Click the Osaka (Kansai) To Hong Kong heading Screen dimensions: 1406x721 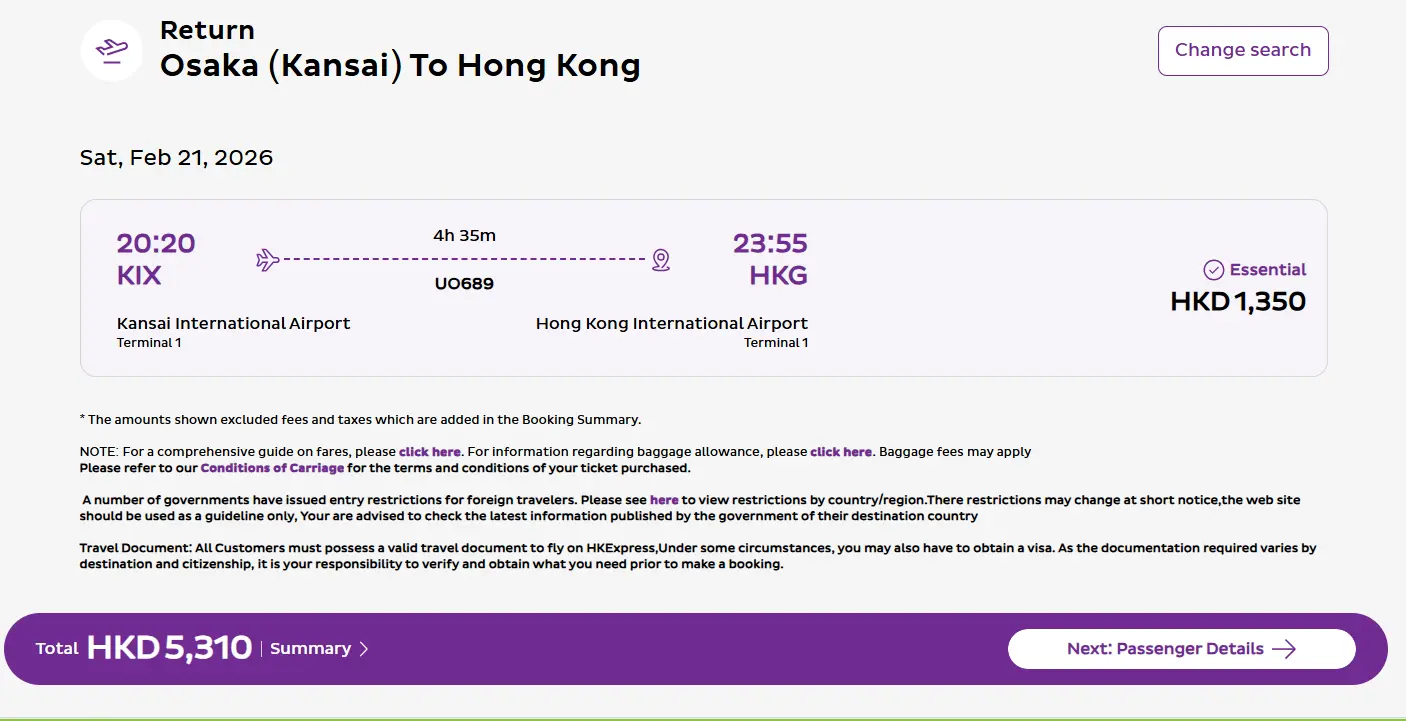pos(400,66)
